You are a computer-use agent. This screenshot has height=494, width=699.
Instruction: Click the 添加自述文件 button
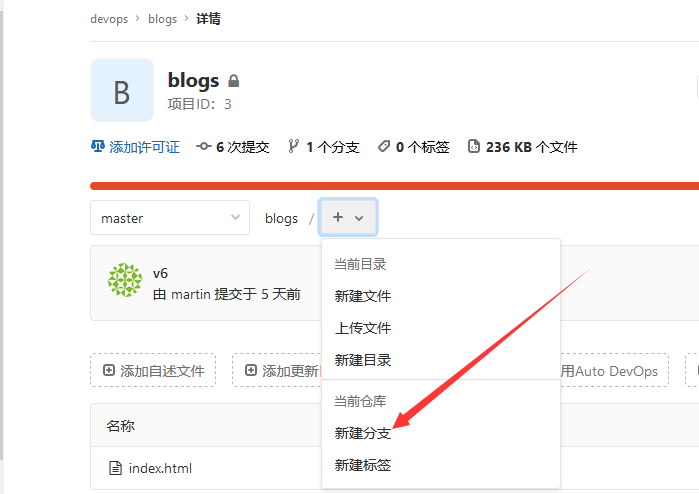(153, 371)
